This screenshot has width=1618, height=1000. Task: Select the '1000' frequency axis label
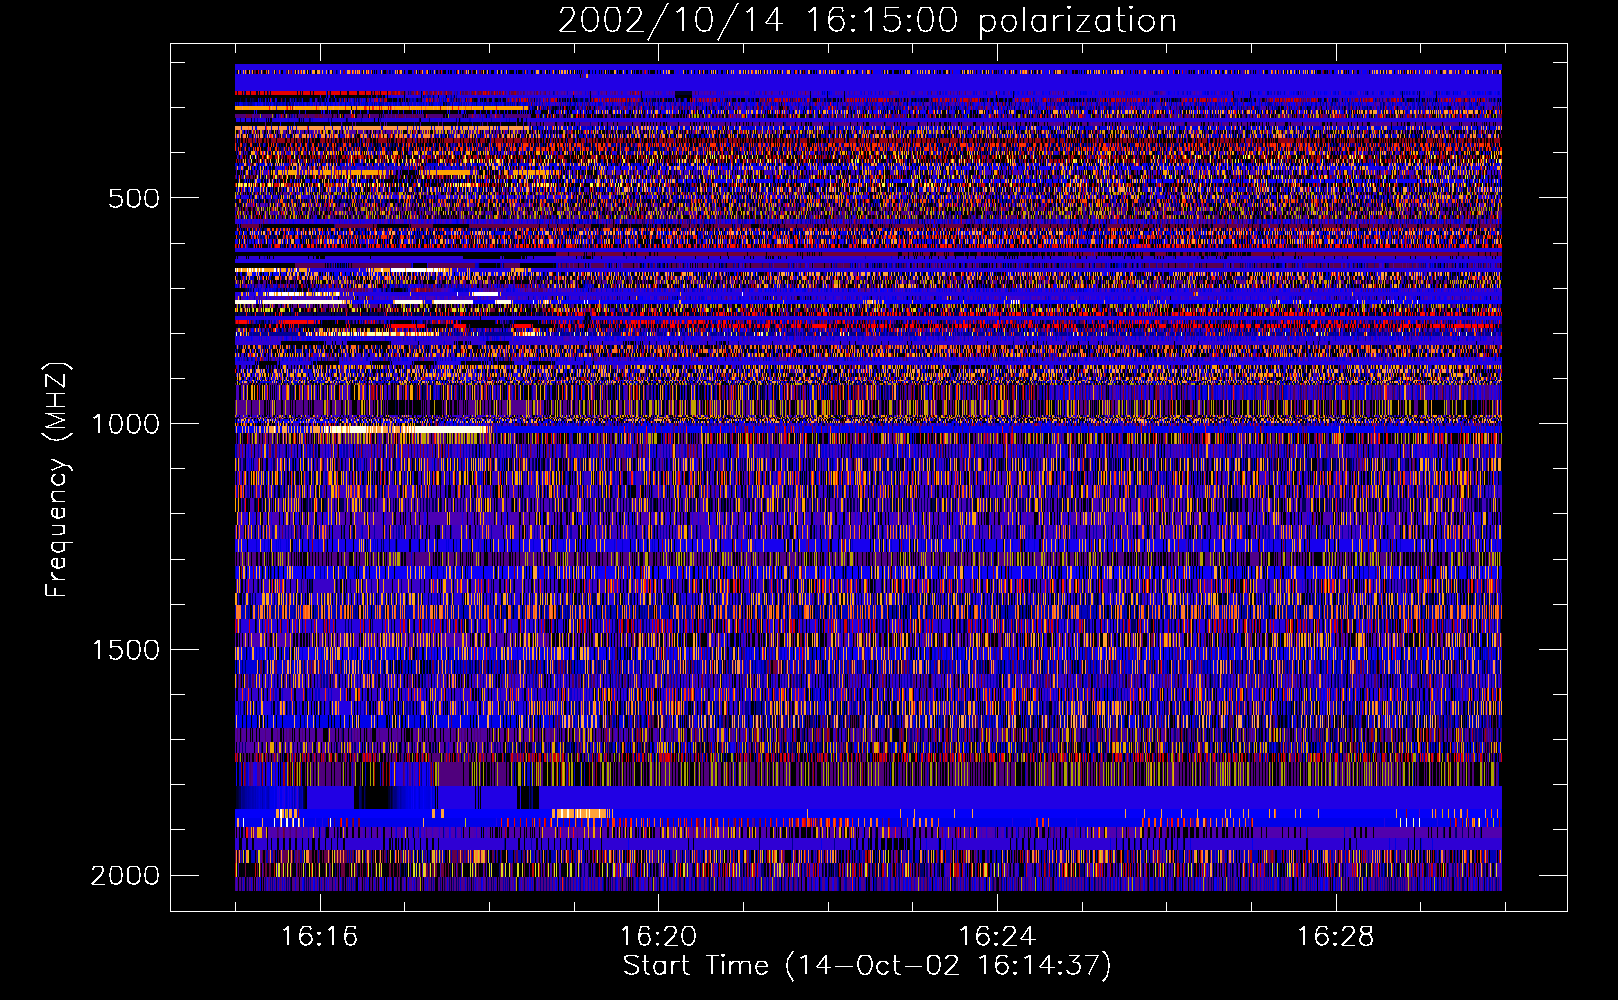pyautogui.click(x=125, y=424)
